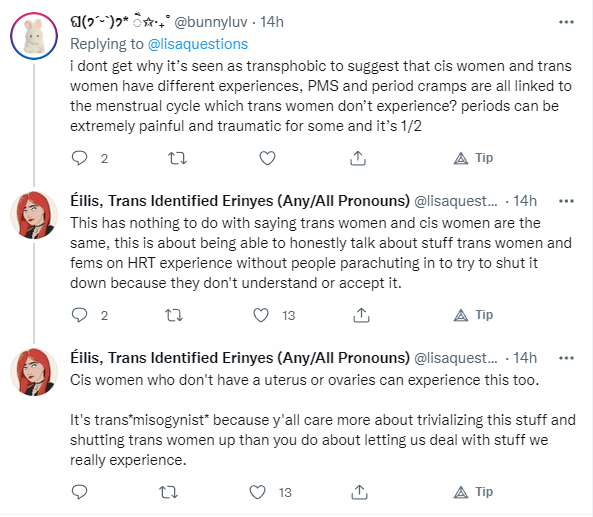593x517 pixels.
Task: Like the middle tweet with 13 likes
Action: 261,315
